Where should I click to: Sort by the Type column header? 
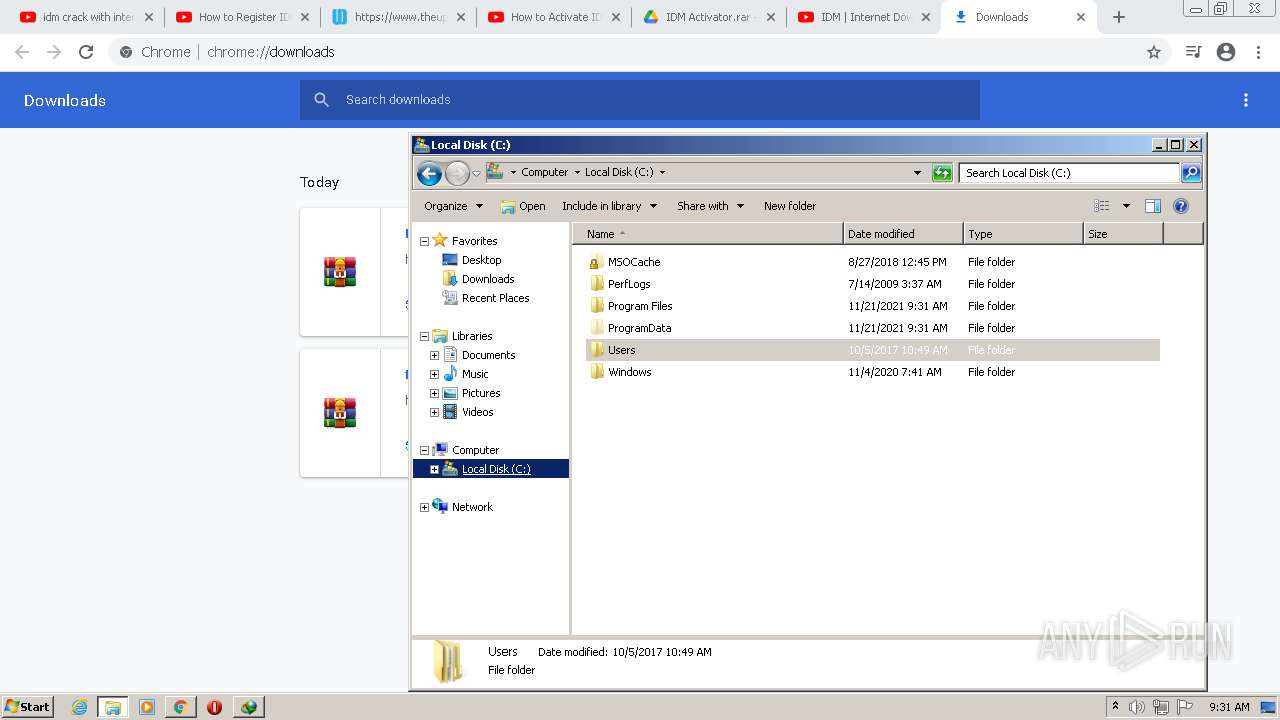coord(1023,234)
